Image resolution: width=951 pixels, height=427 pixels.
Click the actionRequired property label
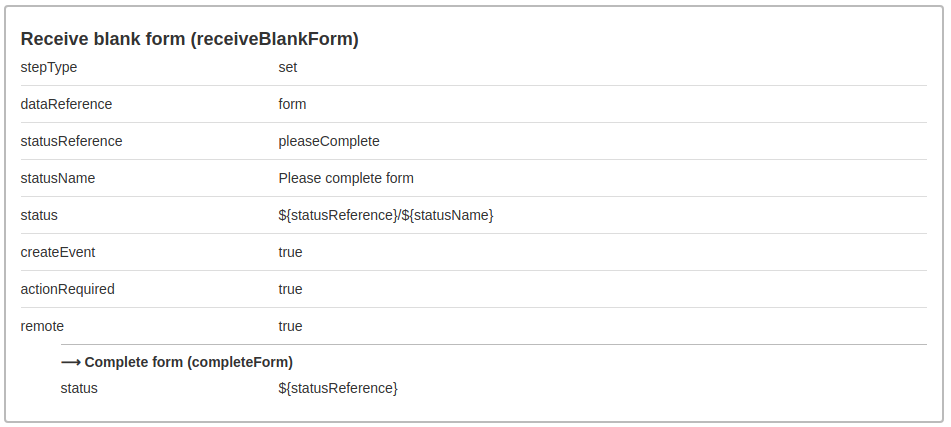(x=67, y=289)
